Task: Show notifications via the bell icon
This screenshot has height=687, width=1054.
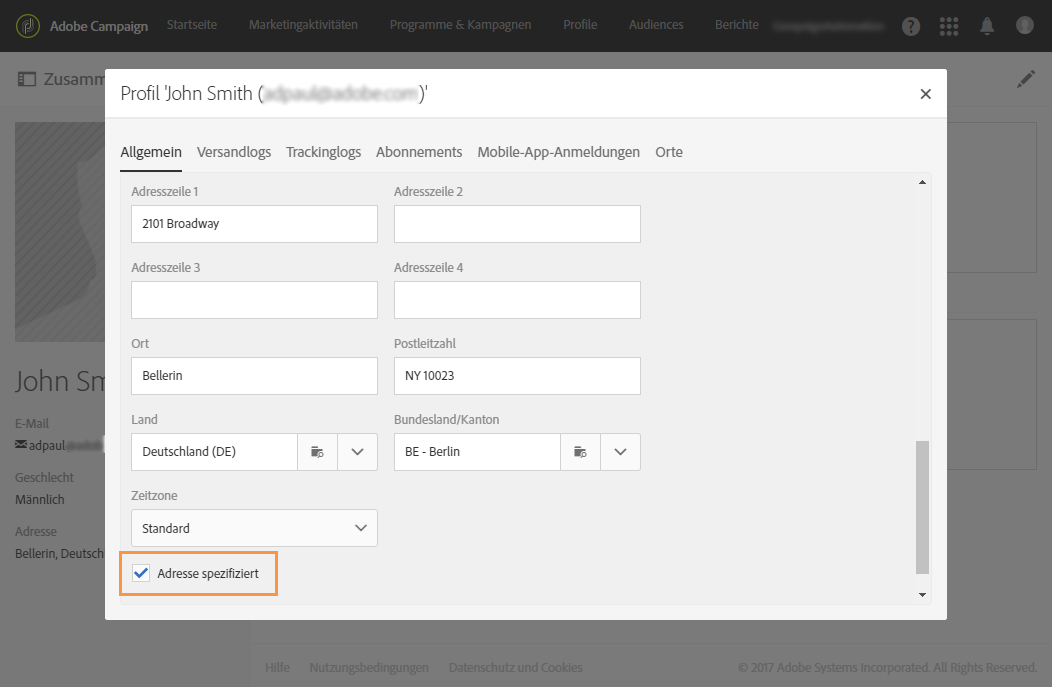Action: (x=987, y=26)
